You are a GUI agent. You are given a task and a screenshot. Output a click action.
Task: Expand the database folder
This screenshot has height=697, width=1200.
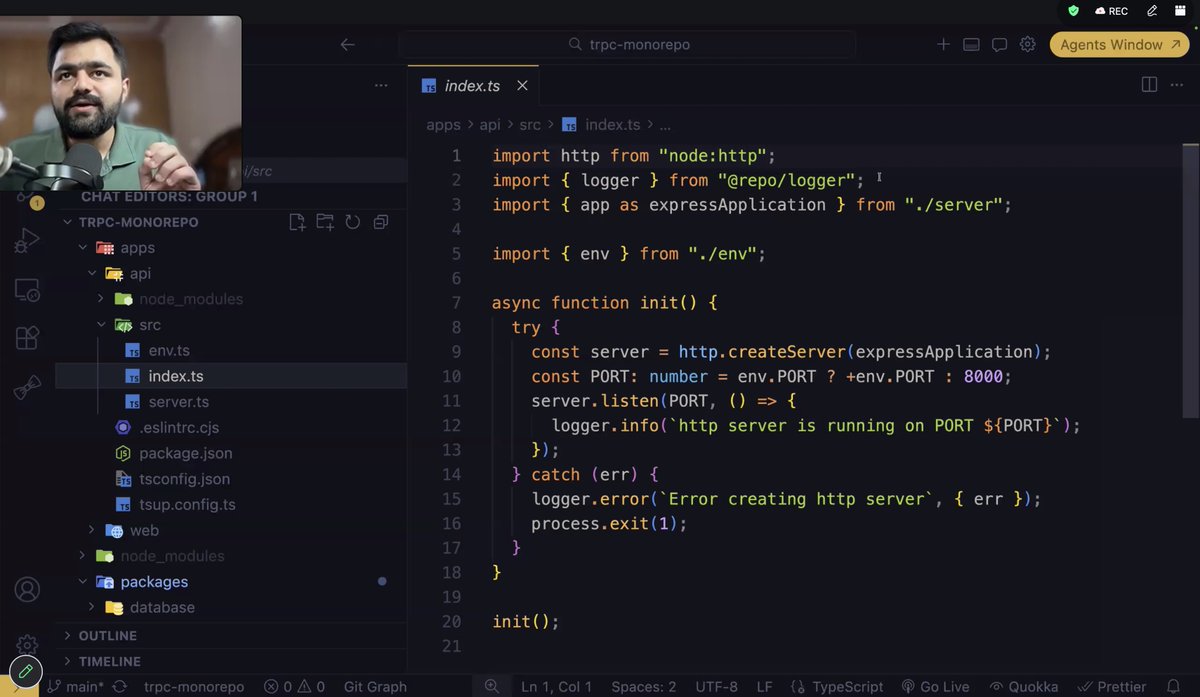(92, 607)
